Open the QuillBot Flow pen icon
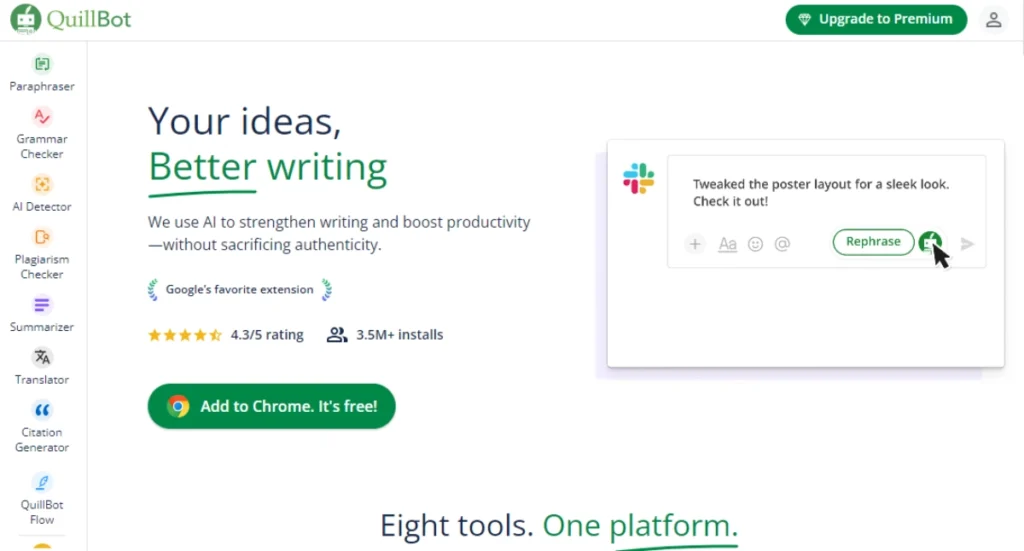Viewport: 1024px width, 551px height. (42, 482)
